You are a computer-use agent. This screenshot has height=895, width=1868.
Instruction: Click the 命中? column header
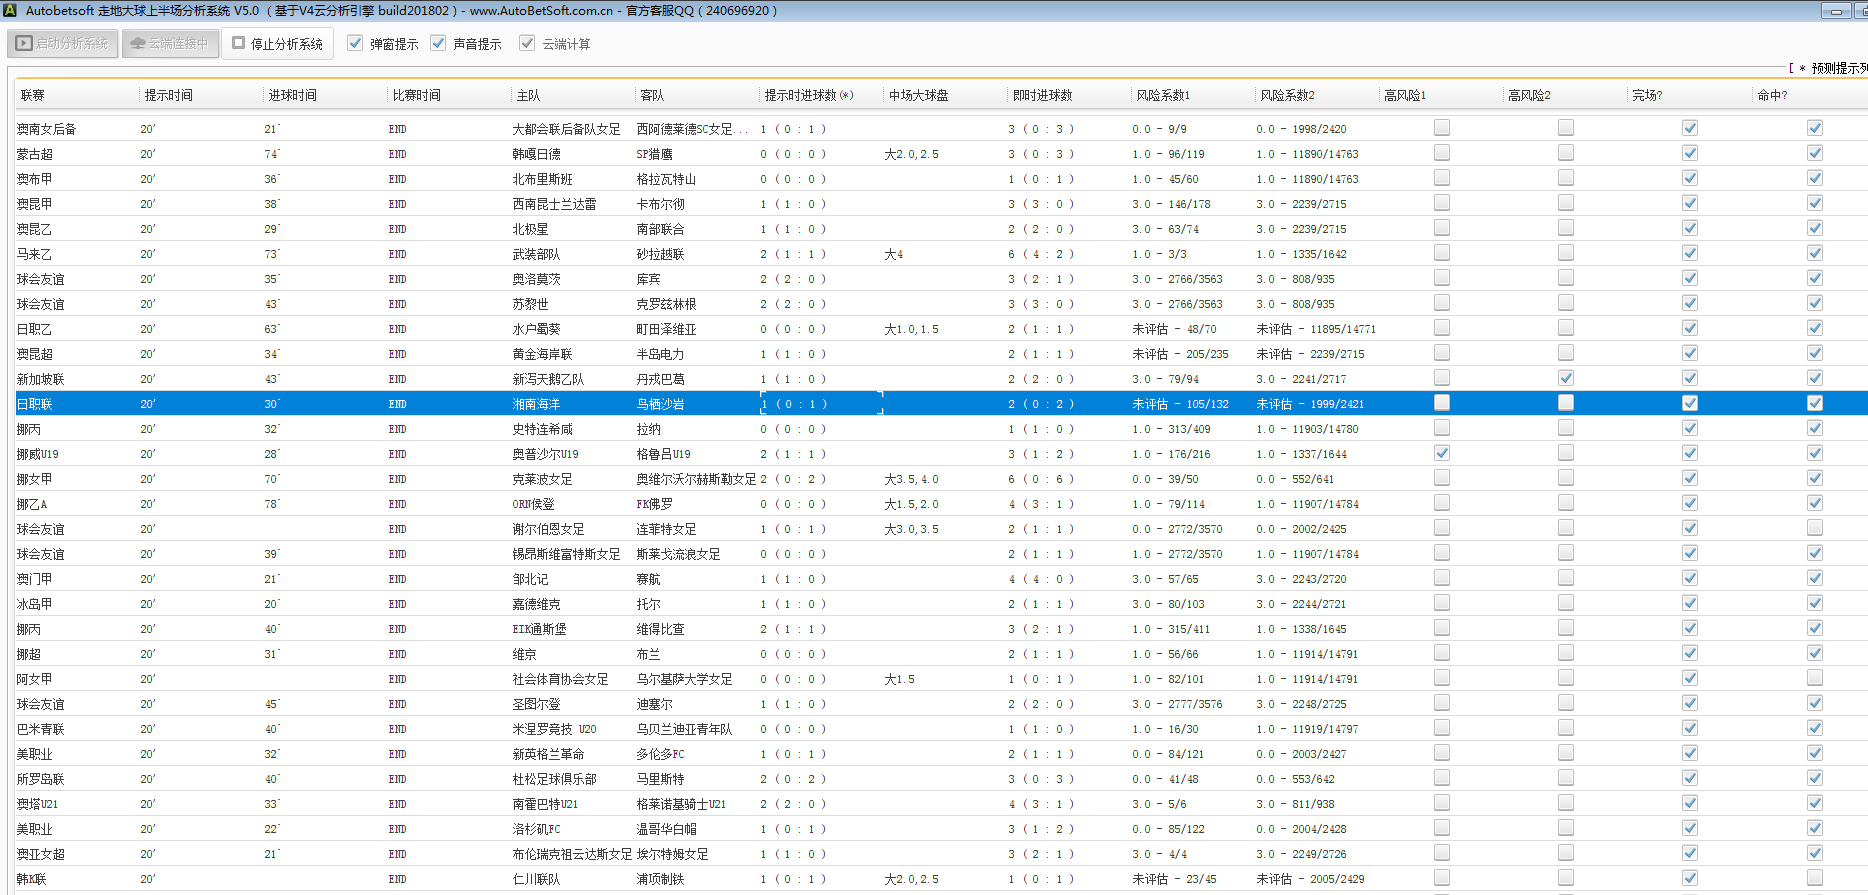[1773, 95]
